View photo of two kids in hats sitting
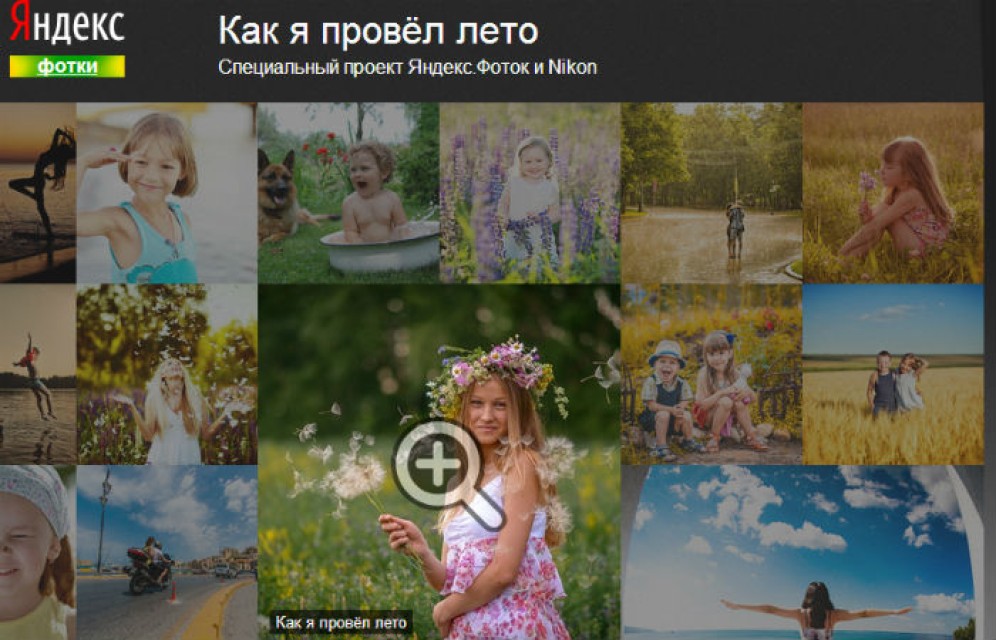The height and width of the screenshot is (640, 996). pos(711,374)
